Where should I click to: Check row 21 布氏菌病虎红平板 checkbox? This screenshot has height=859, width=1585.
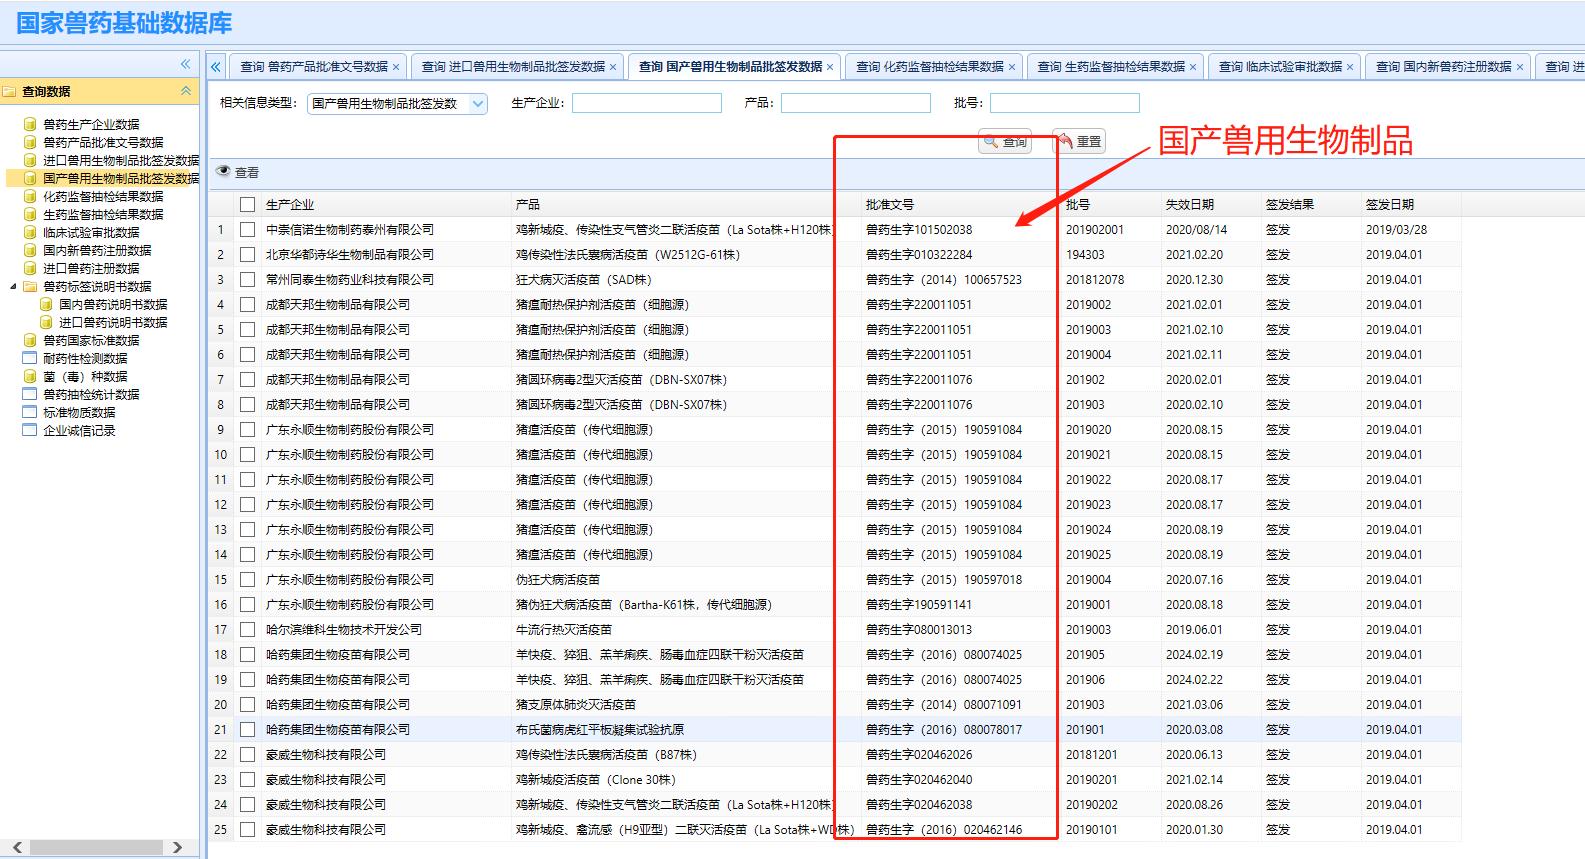click(247, 729)
